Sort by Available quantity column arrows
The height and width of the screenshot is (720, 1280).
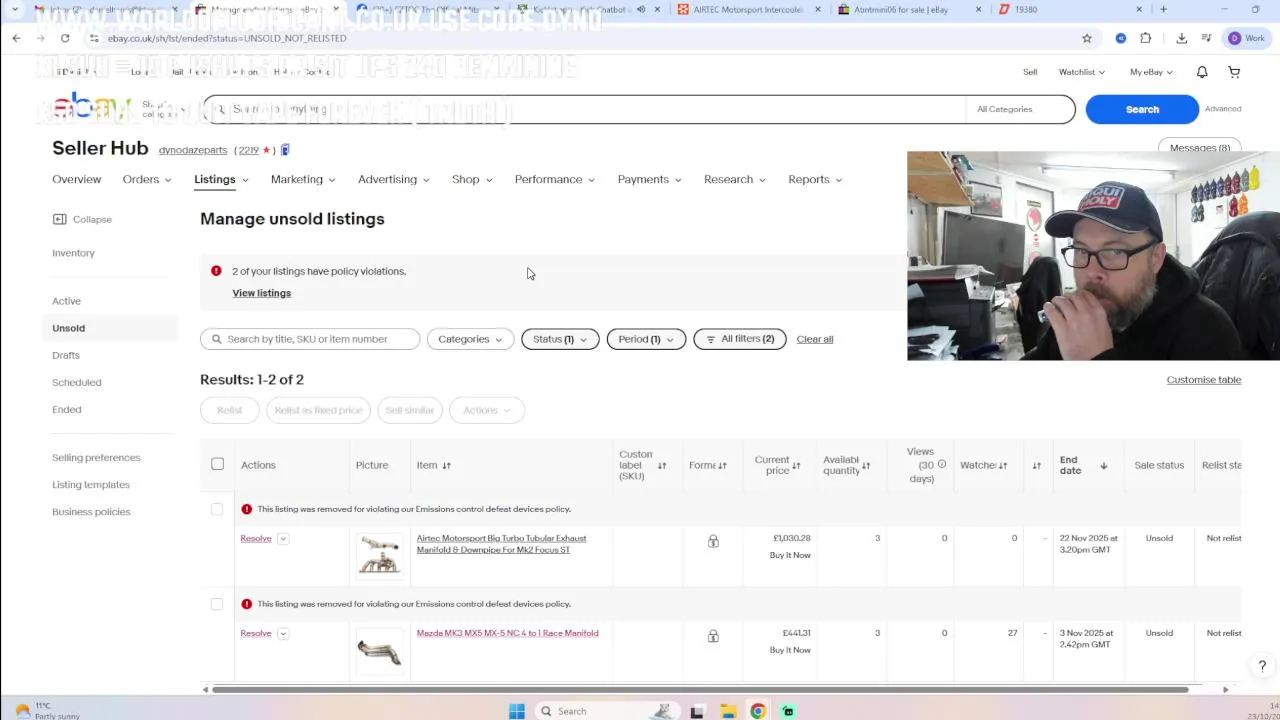[866, 465]
